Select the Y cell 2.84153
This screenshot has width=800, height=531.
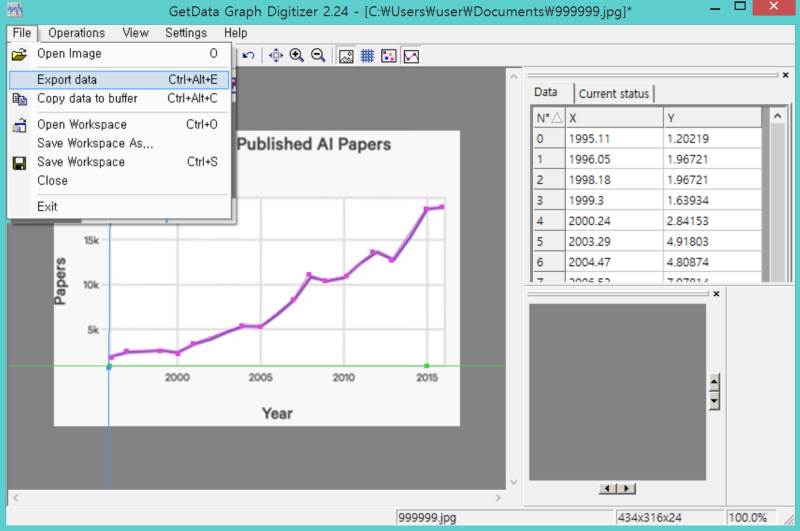pos(712,221)
